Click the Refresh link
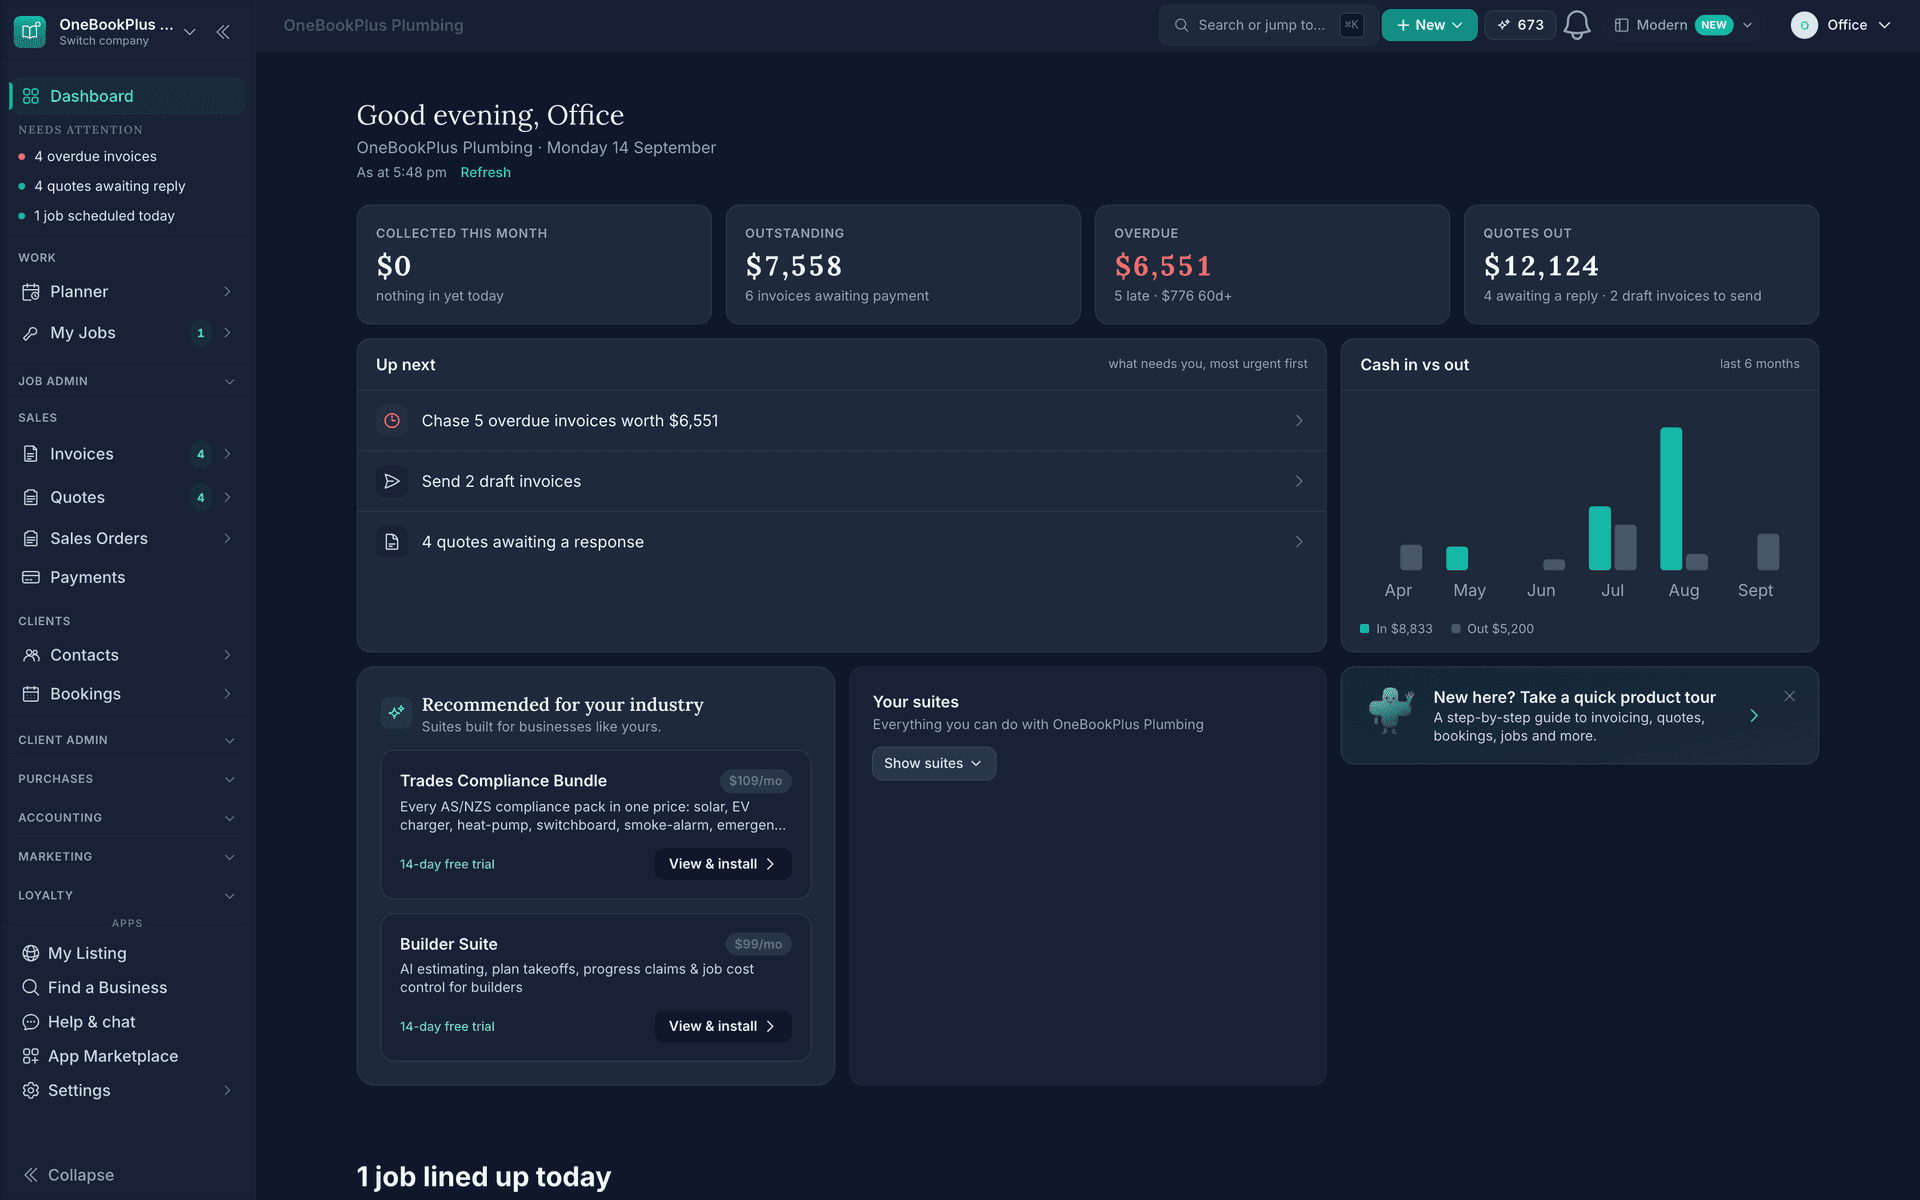The width and height of the screenshot is (1920, 1200). tap(485, 172)
